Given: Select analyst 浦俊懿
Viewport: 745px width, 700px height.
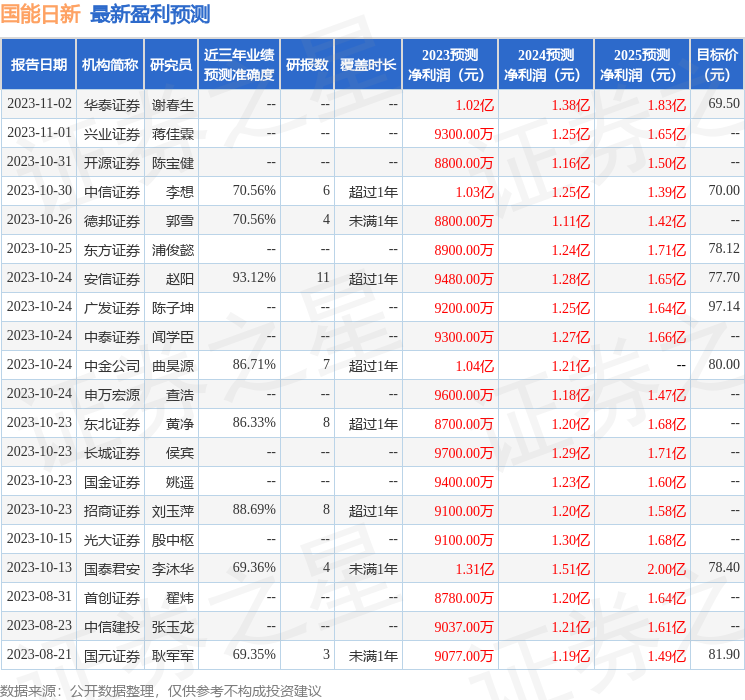Looking at the screenshot, I should point(173,250).
